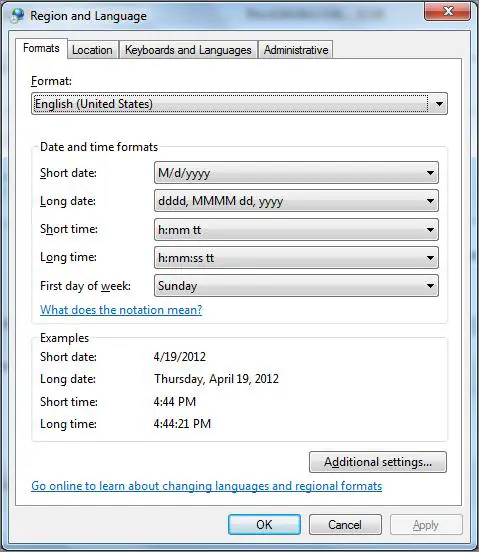Open the Long time format dropdown

tap(296, 258)
